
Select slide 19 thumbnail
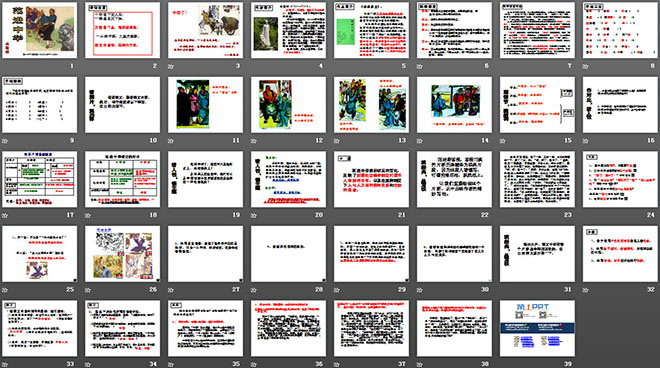[x=205, y=179]
